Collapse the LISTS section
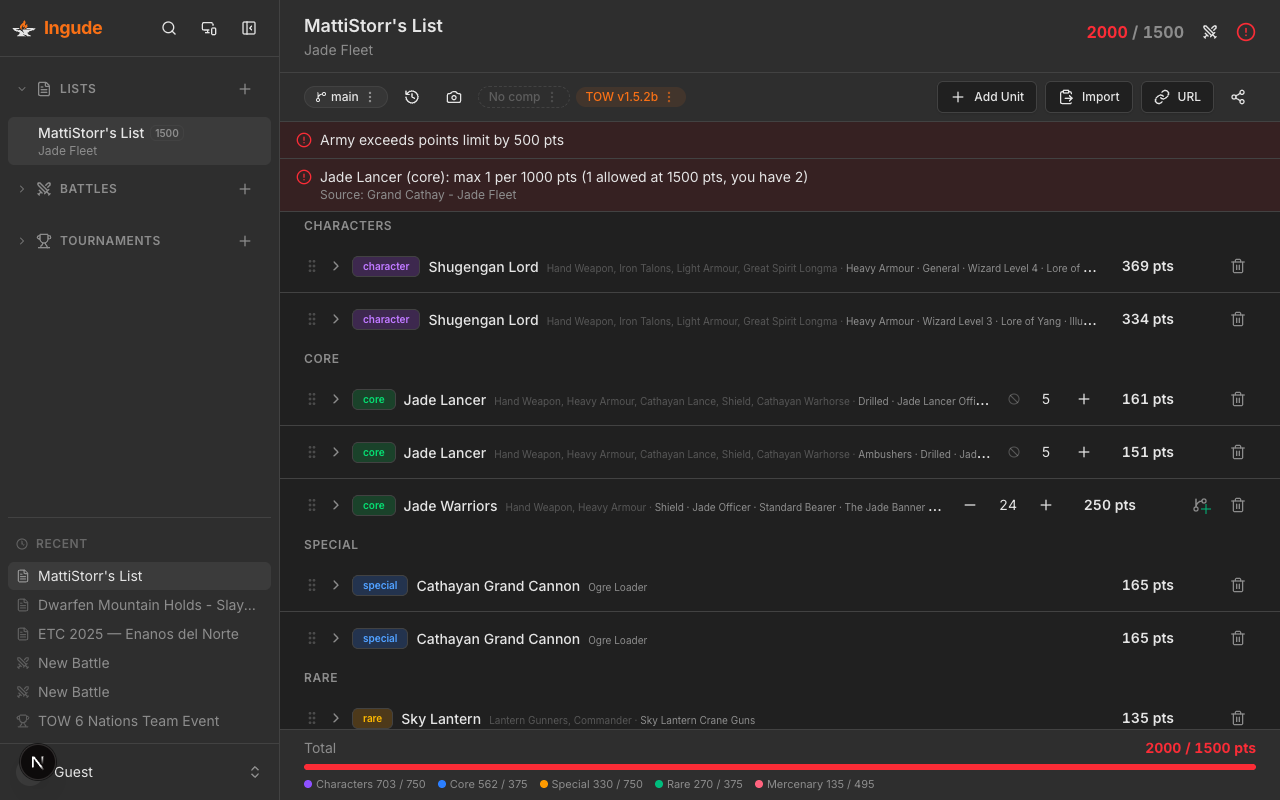Image resolution: width=1280 pixels, height=800 pixels. (21, 88)
